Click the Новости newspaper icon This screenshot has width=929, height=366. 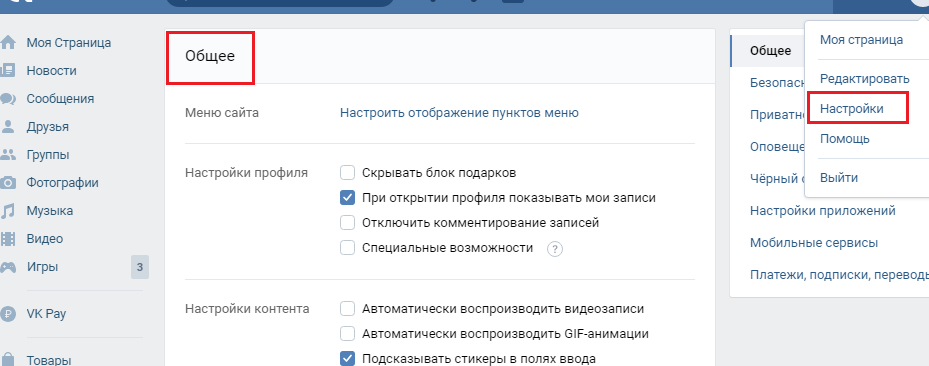7,70
